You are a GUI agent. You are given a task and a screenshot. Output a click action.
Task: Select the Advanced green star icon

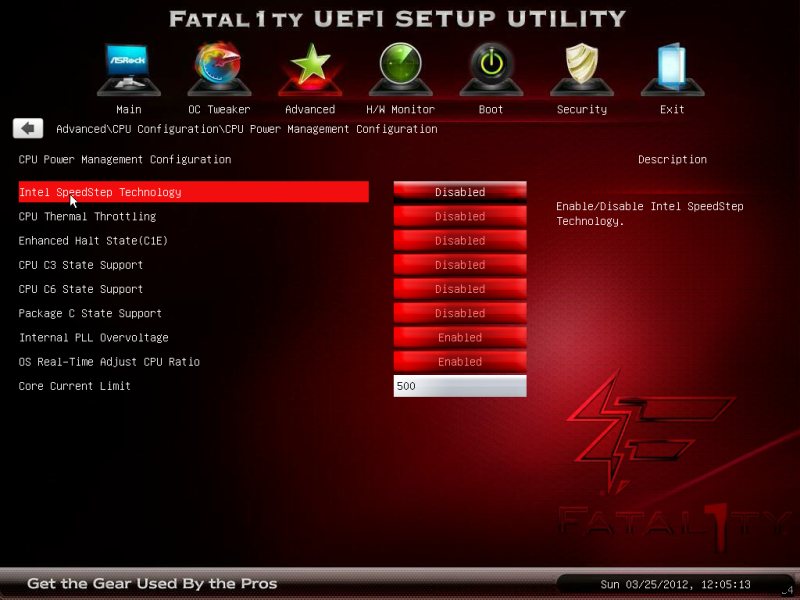(x=310, y=69)
